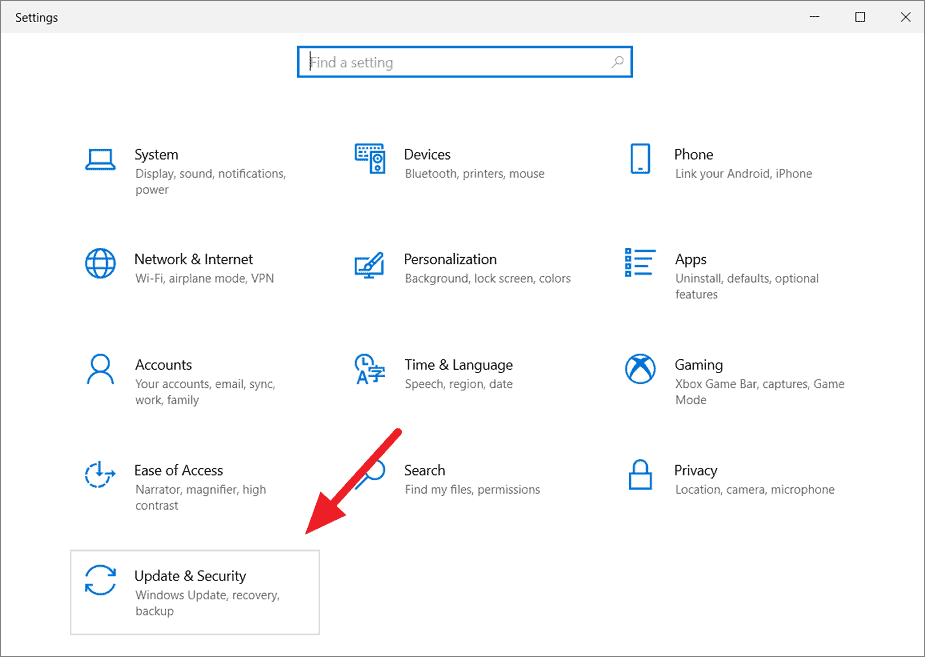Open the Ease of Access icon
This screenshot has width=925, height=657.
tap(100, 474)
